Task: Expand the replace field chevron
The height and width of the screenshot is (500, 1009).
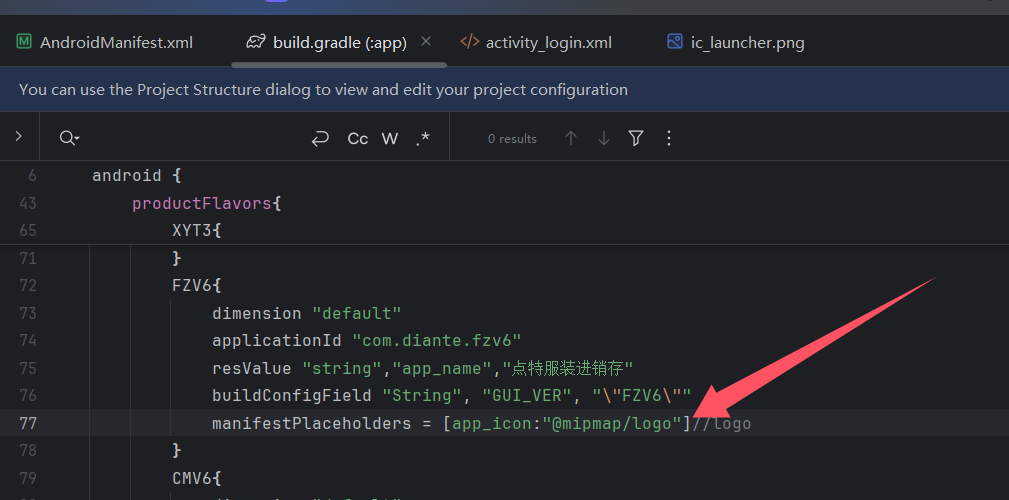Action: click(x=18, y=137)
